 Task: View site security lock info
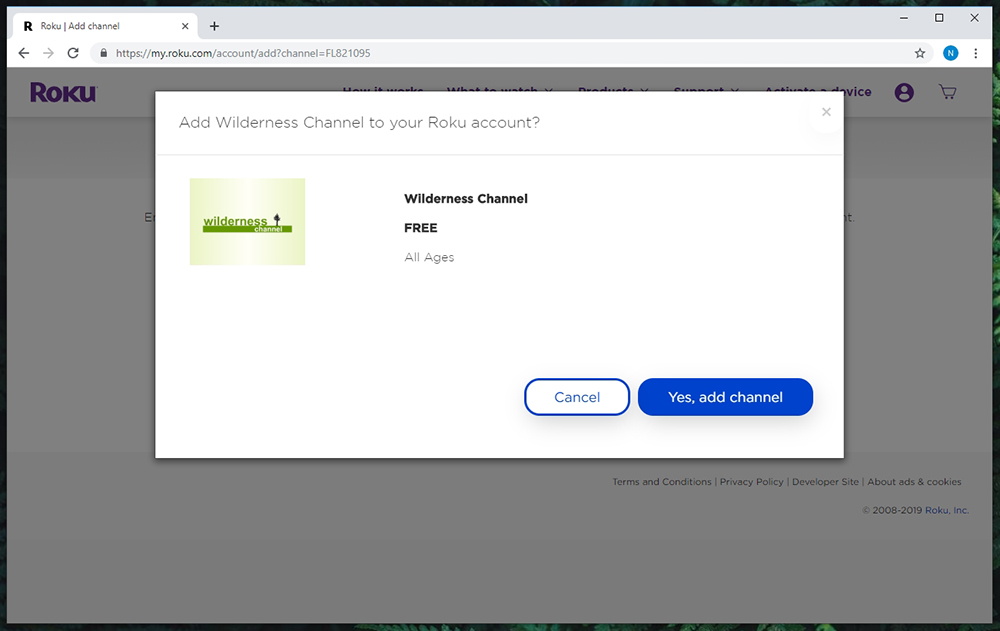point(103,53)
